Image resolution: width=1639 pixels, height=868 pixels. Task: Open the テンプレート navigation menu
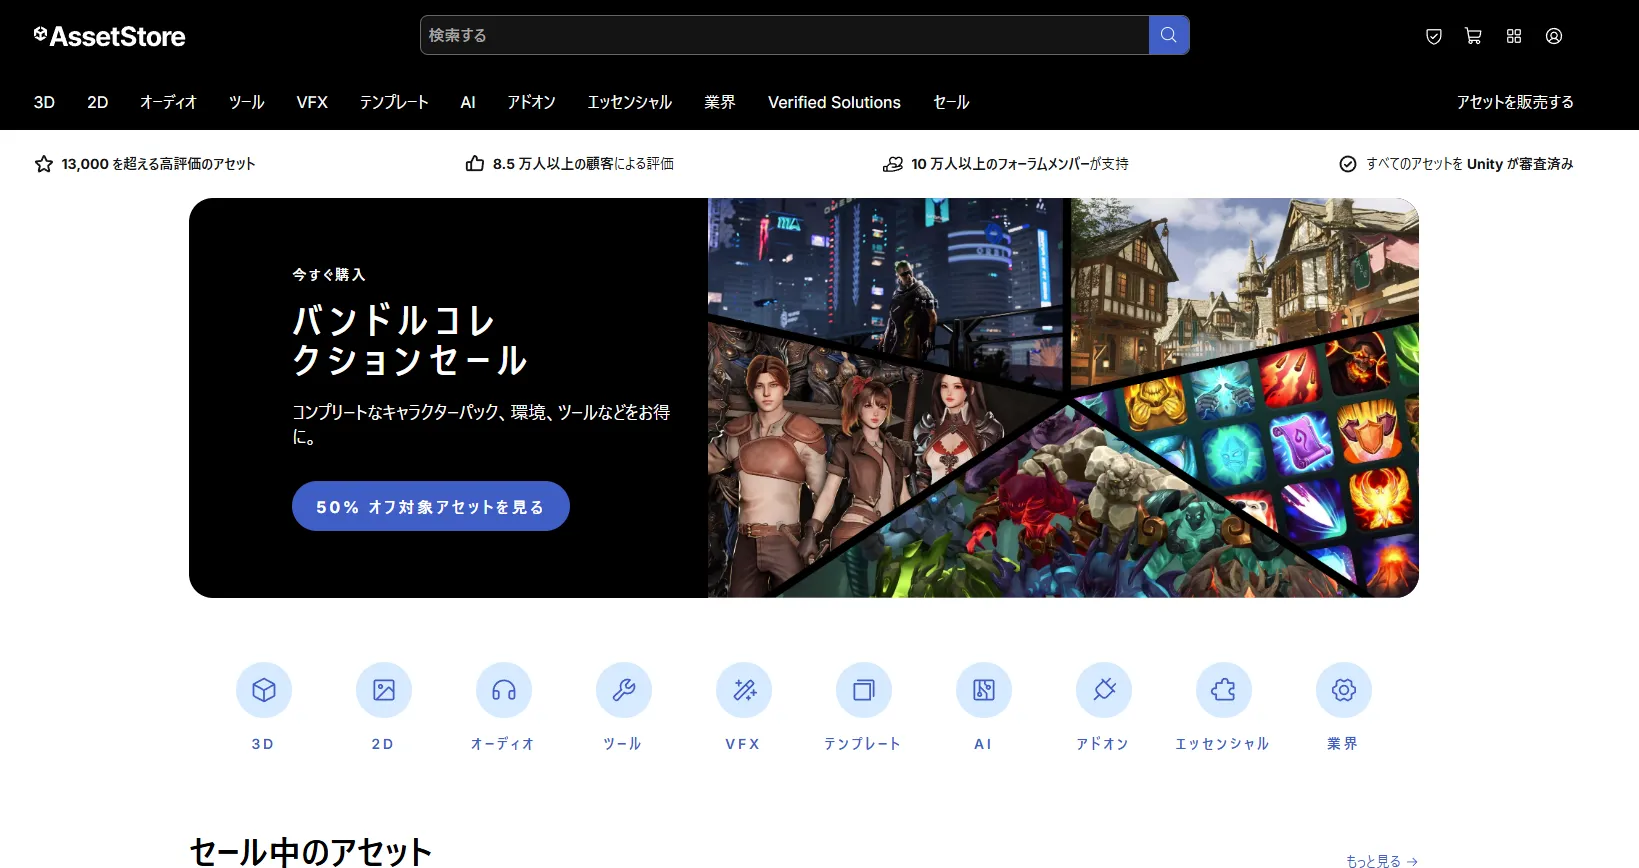coord(394,102)
